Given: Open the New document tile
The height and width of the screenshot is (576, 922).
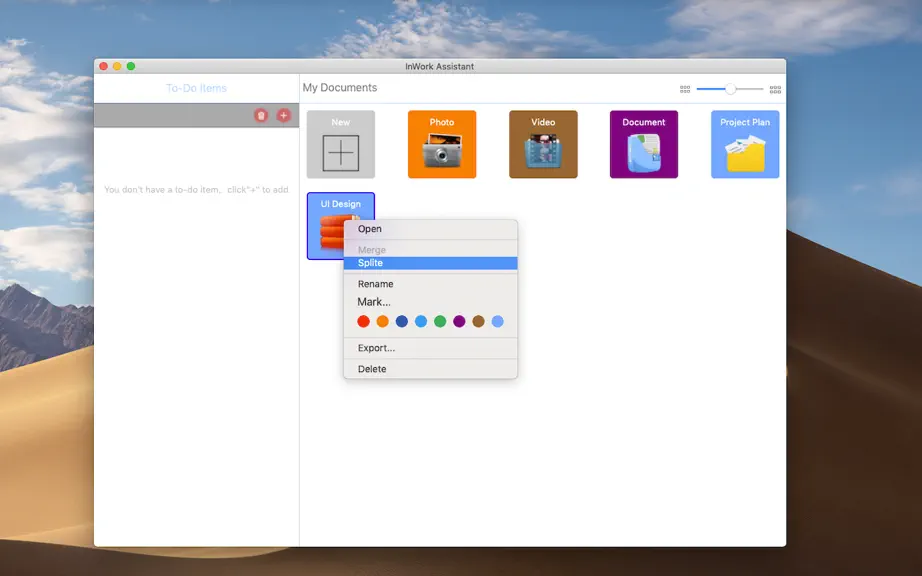Looking at the screenshot, I should pyautogui.click(x=340, y=144).
